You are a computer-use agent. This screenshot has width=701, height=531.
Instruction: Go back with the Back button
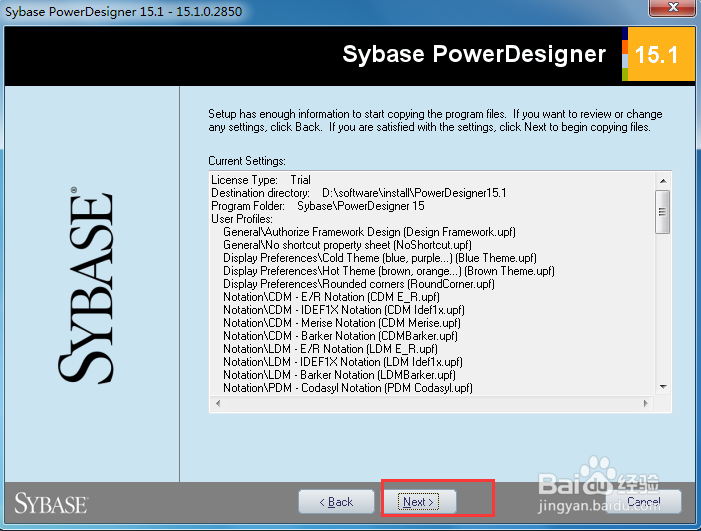pos(336,502)
